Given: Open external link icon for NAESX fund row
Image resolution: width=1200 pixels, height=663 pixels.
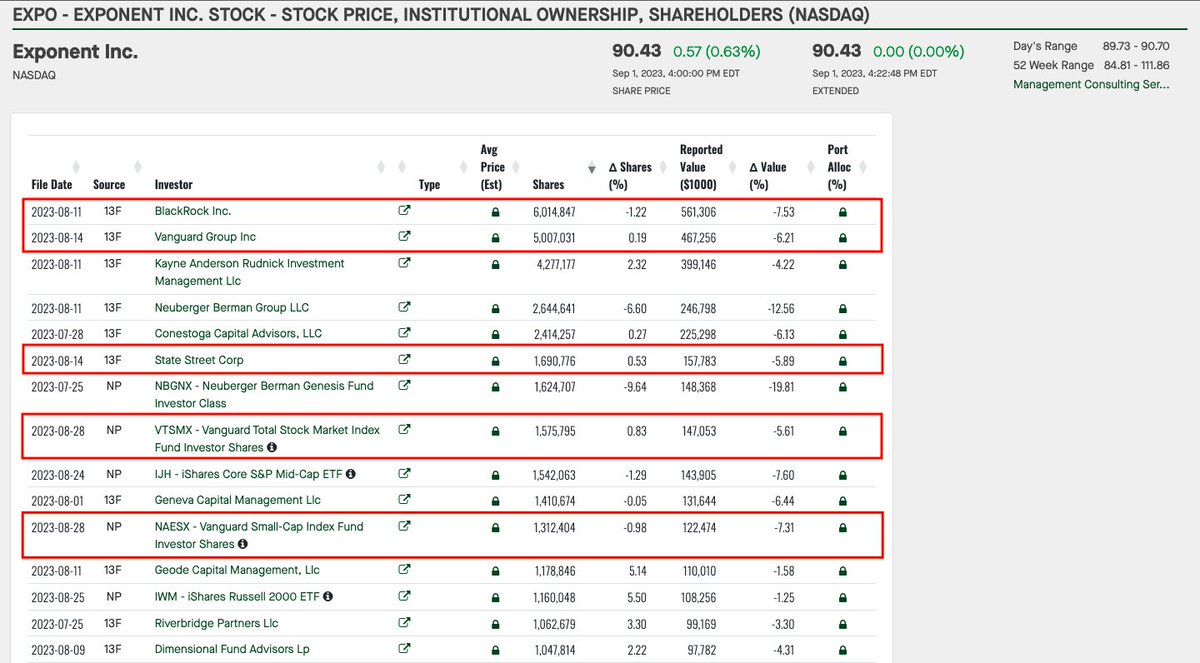Looking at the screenshot, I should [404, 525].
